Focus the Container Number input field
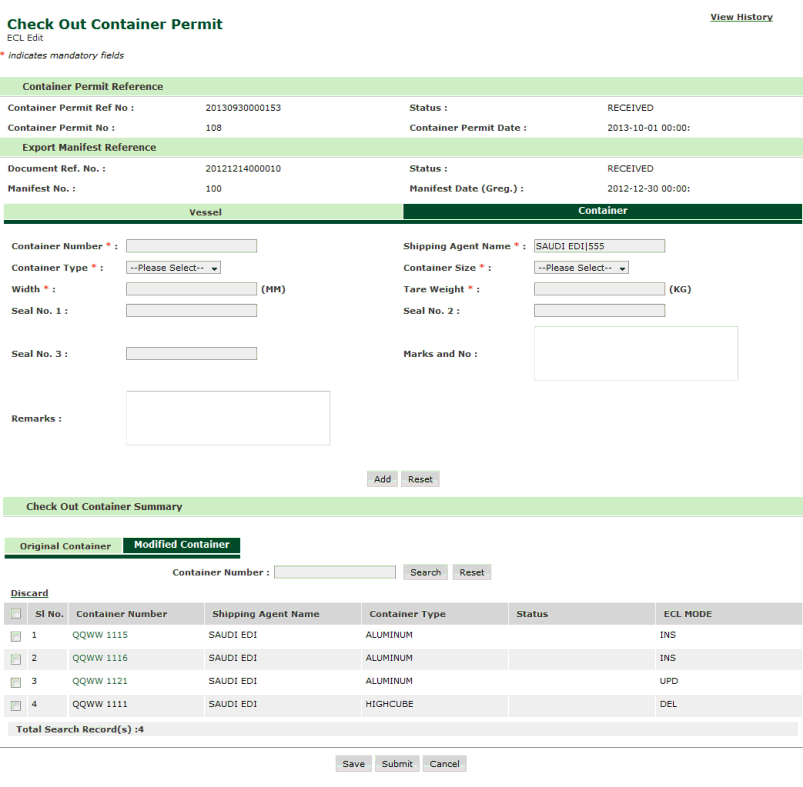The image size is (803, 787). 191,246
